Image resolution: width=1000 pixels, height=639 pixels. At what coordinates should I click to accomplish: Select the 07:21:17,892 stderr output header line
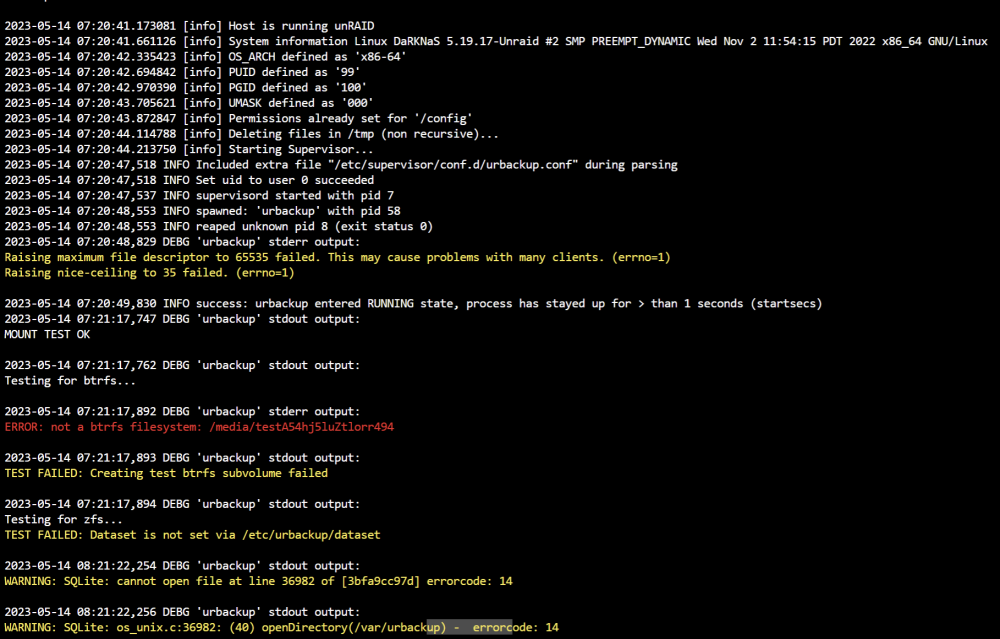tap(182, 411)
